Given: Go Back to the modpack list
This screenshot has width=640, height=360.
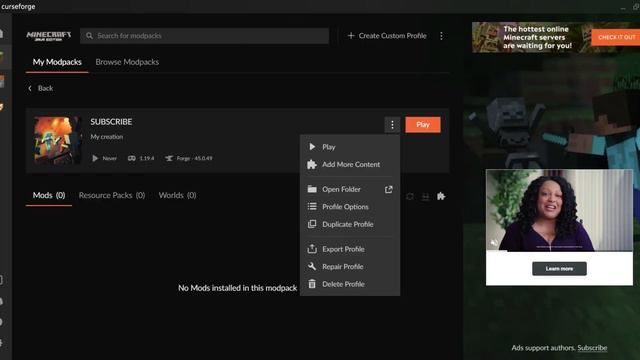Looking at the screenshot, I should click(x=41, y=88).
